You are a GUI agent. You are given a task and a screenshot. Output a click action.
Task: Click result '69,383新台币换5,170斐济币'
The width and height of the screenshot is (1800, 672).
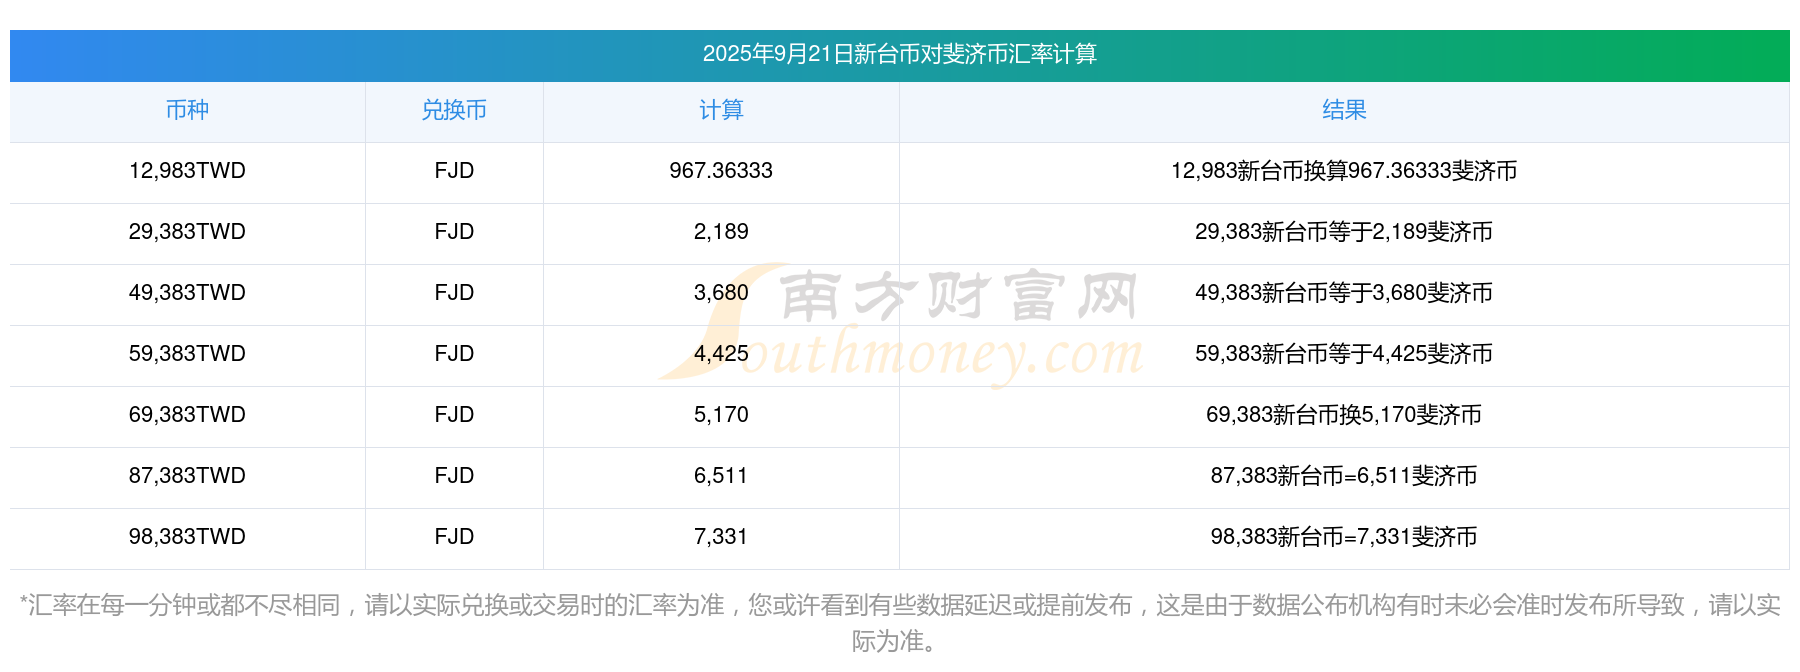[1344, 415]
